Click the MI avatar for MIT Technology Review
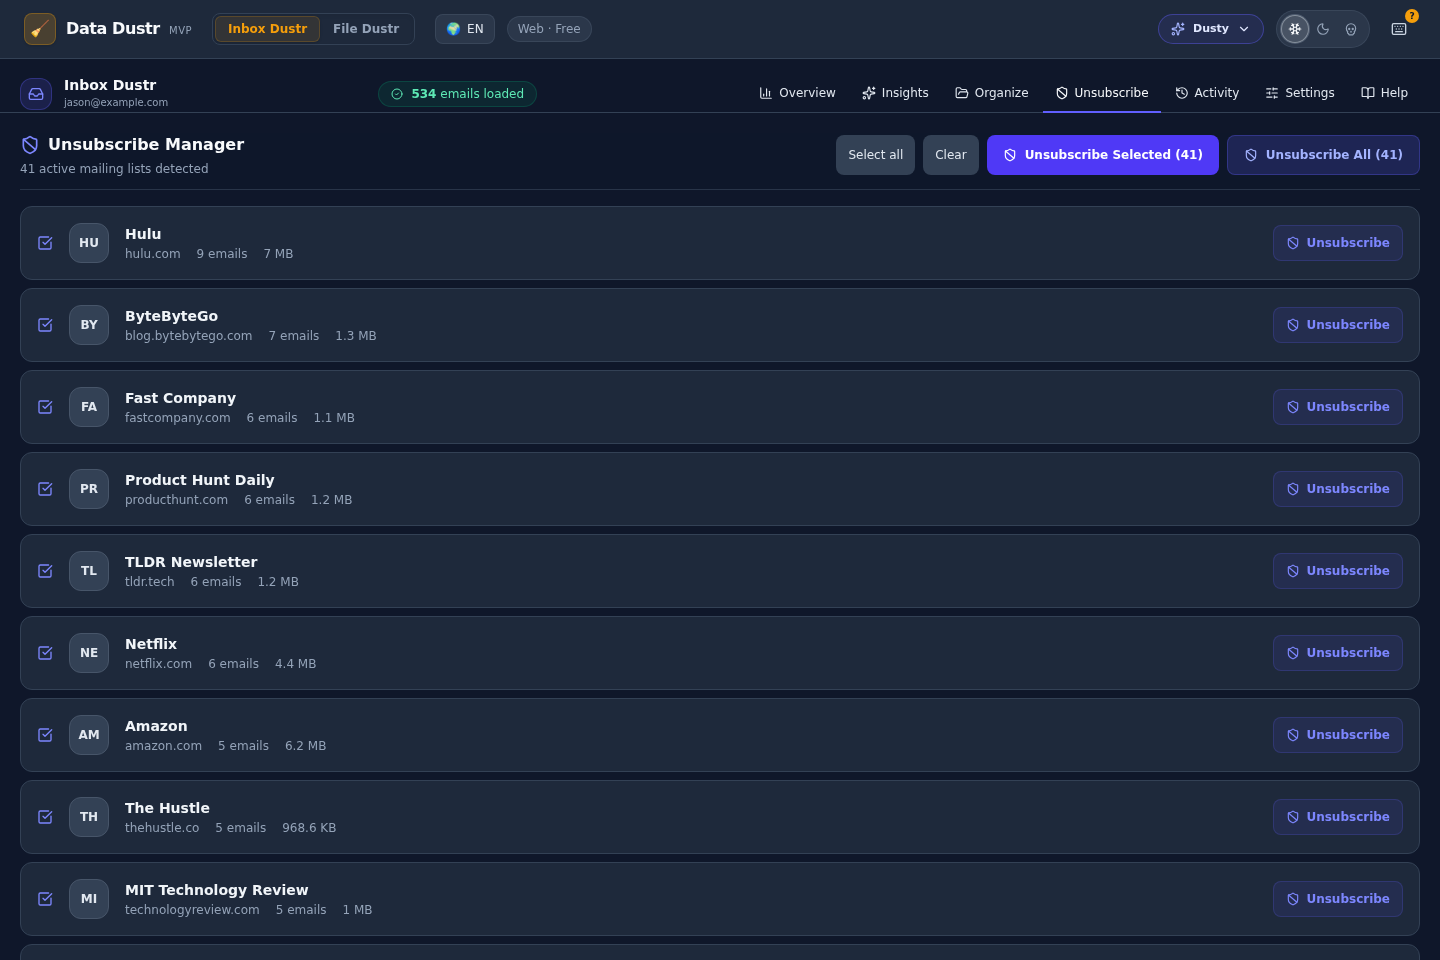Screen dimensions: 1440x960 pyautogui.click(x=89, y=899)
